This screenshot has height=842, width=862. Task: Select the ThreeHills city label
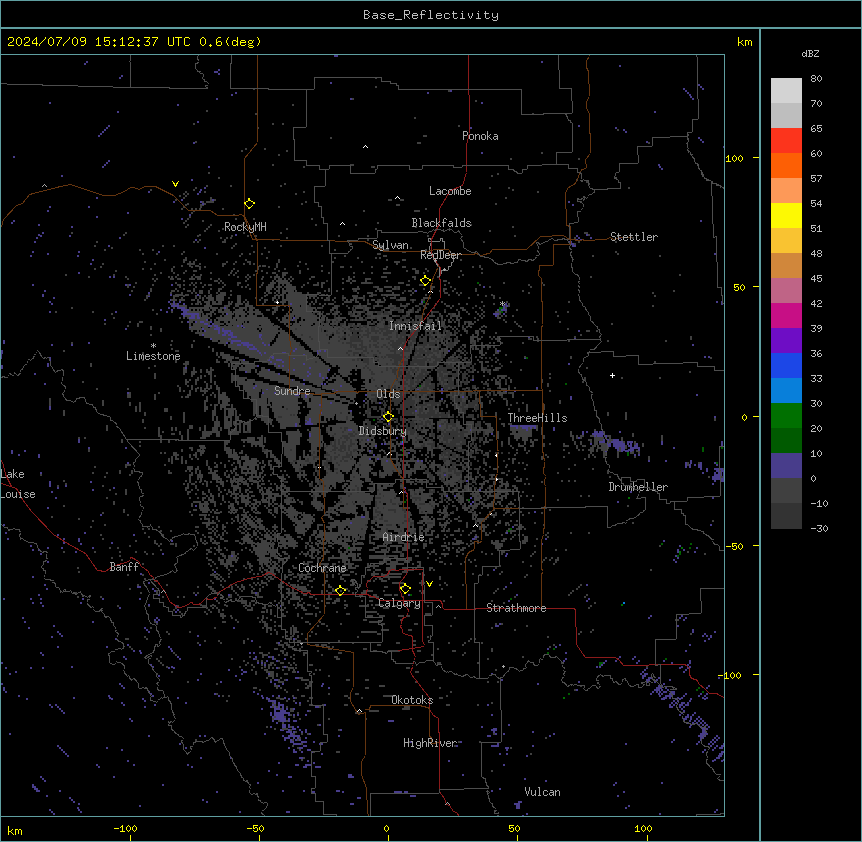click(537, 418)
